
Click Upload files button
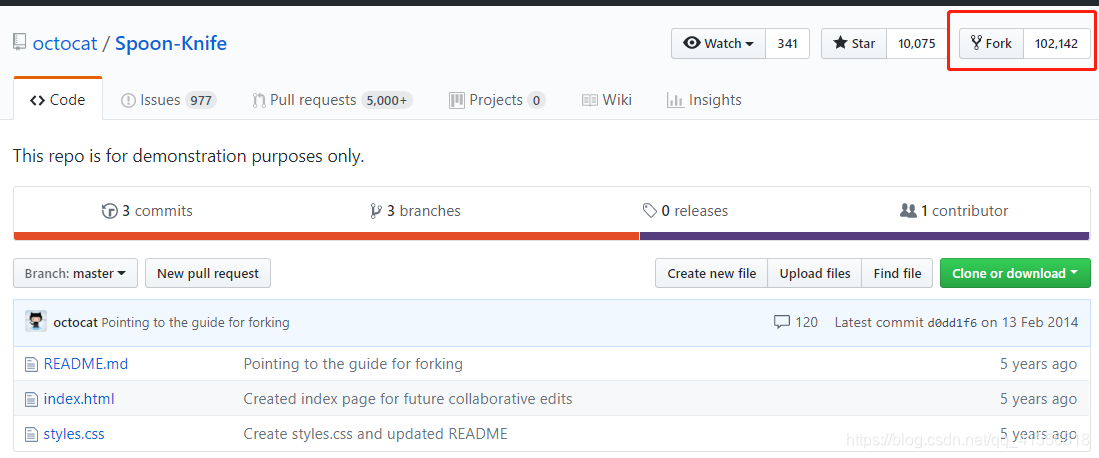pos(815,273)
